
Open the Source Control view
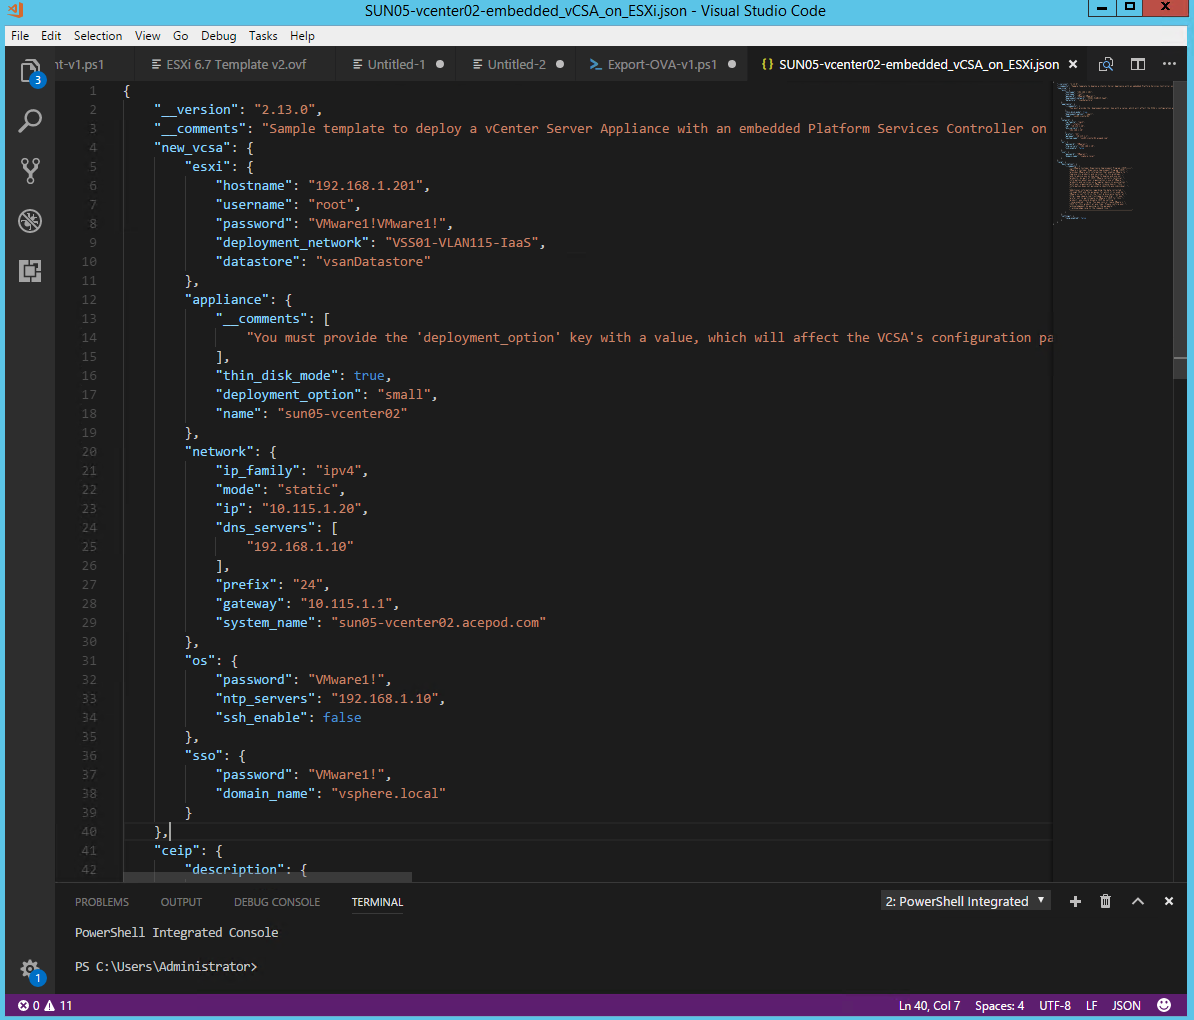tap(30, 171)
